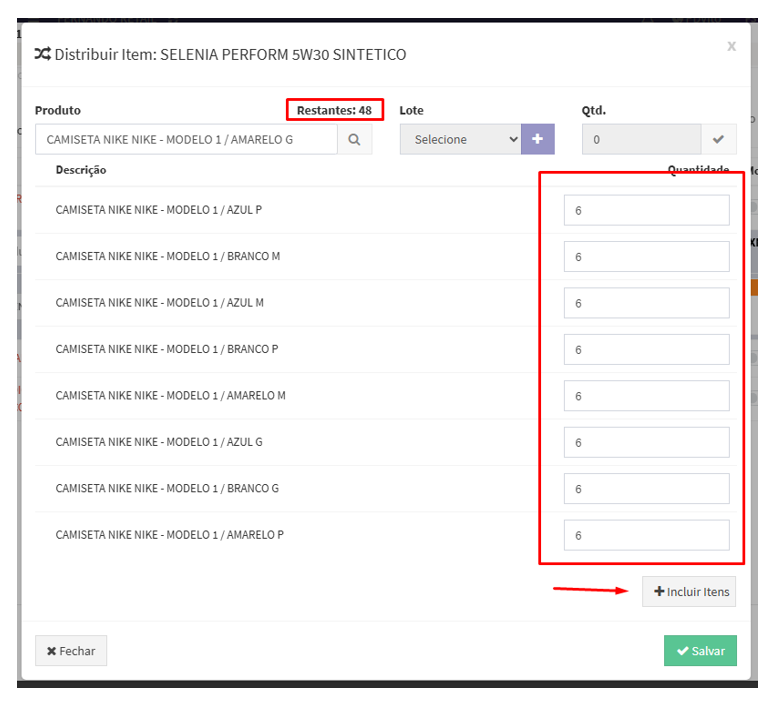Open the Lote 'Selecione' dropdown
This screenshot has height=702, width=773.
[x=460, y=140]
